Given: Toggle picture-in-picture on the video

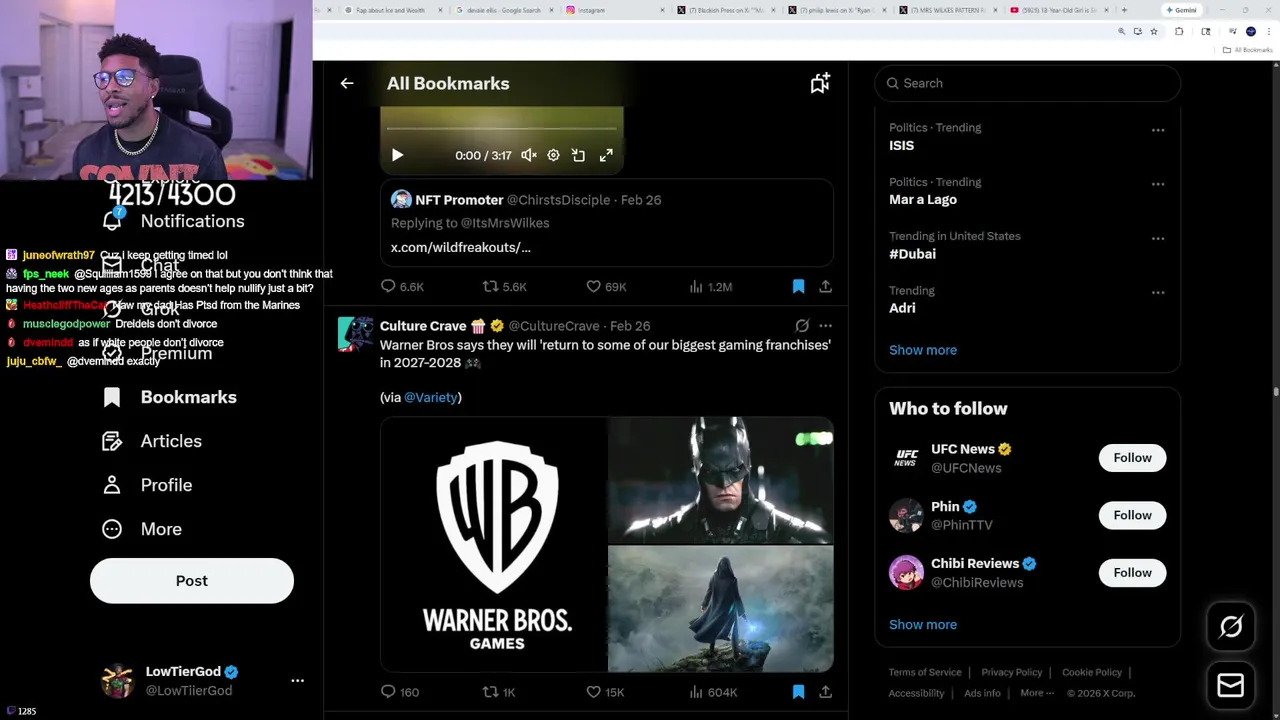Looking at the screenshot, I should pos(578,156).
